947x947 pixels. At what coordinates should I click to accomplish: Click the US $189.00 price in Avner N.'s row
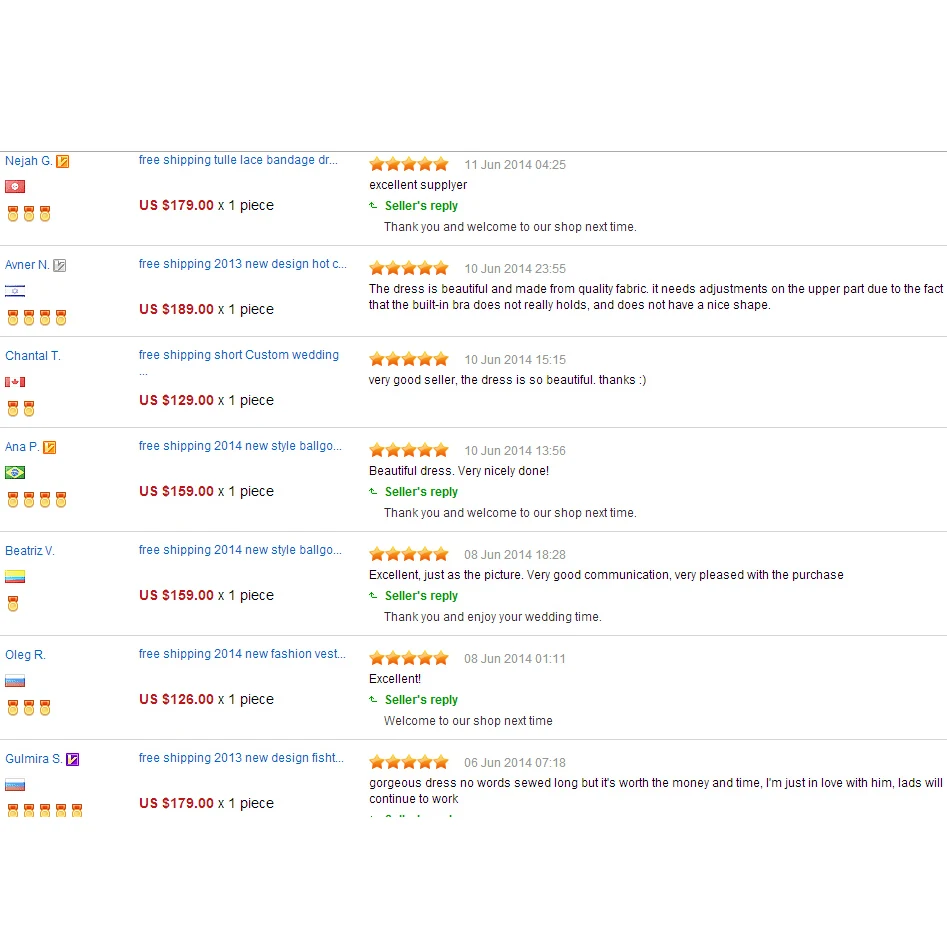click(x=176, y=310)
